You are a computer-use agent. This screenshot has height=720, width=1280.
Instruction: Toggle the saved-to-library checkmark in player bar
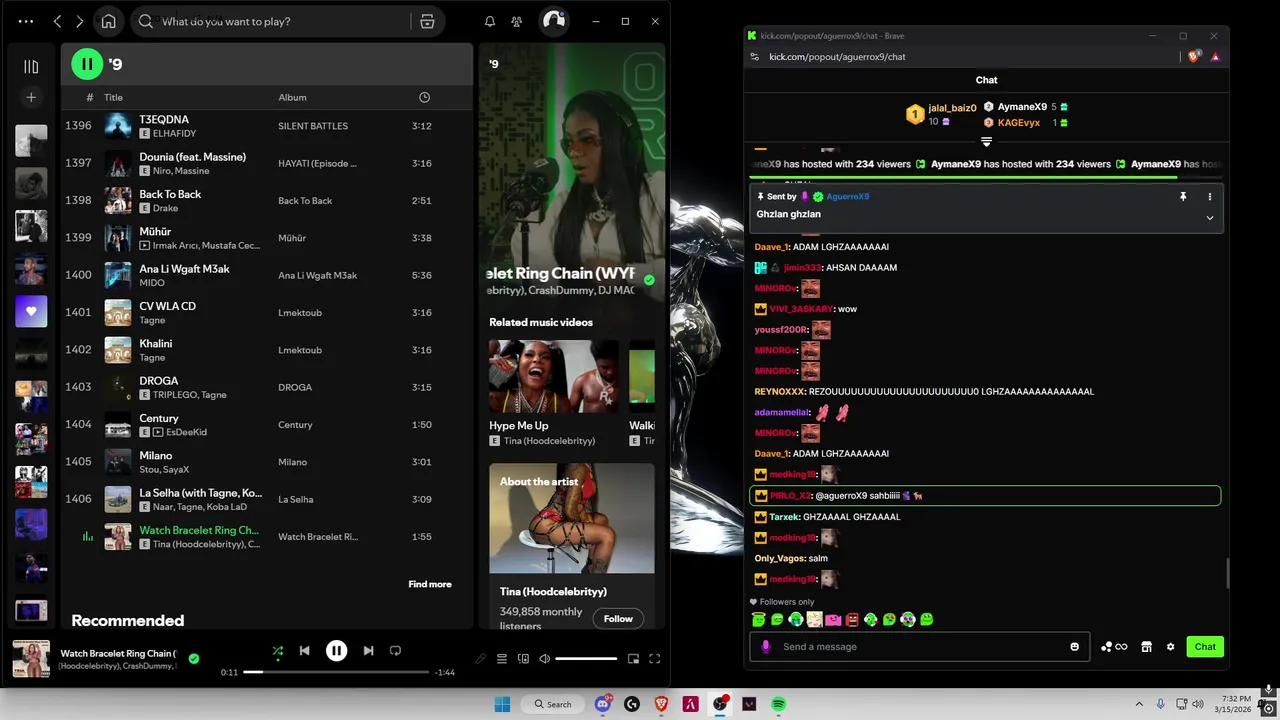coord(194,658)
